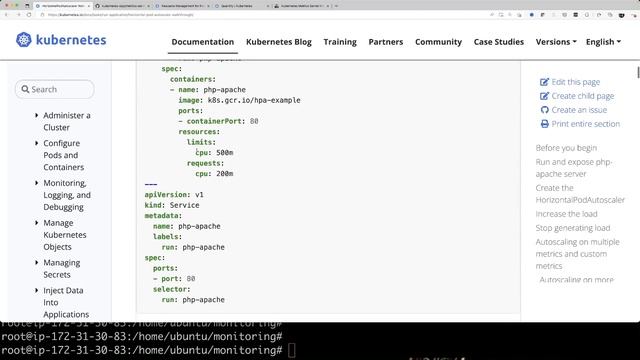640x360 pixels.
Task: Switch to the Kubernetes Metrics Server browser tab
Action: point(301,6)
